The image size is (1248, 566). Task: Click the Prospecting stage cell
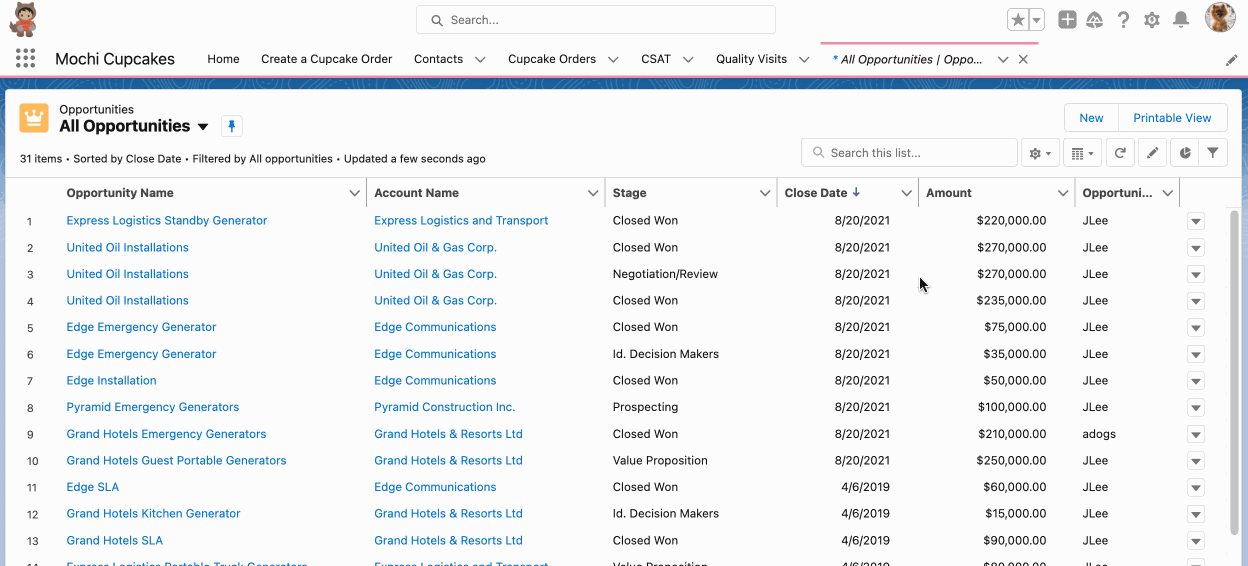645,407
